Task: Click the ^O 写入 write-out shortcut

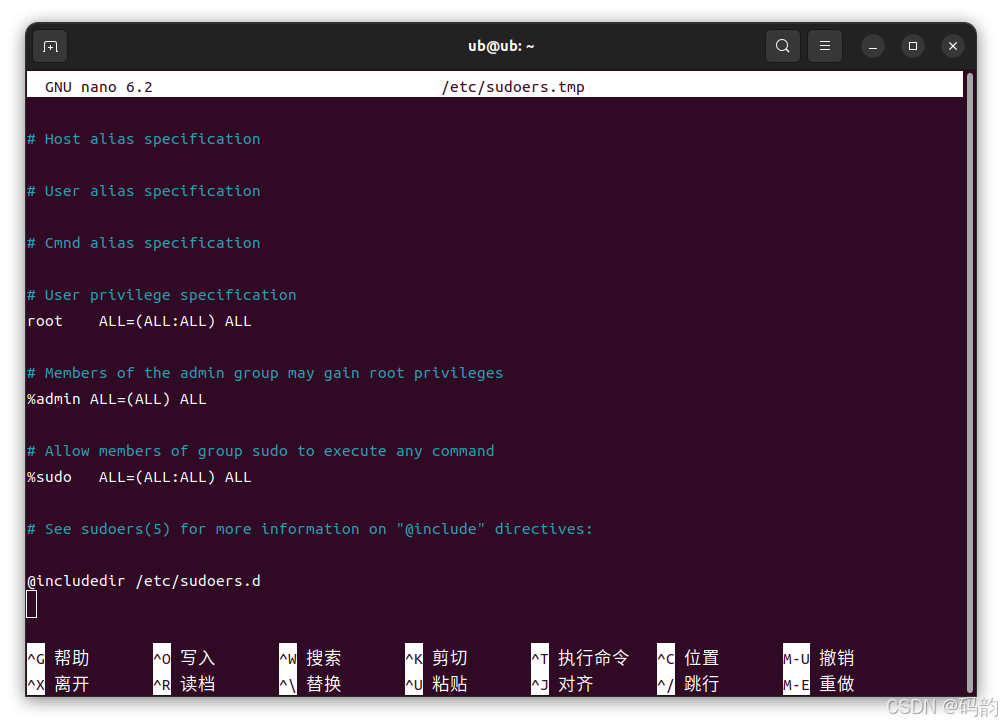Action: [184, 657]
